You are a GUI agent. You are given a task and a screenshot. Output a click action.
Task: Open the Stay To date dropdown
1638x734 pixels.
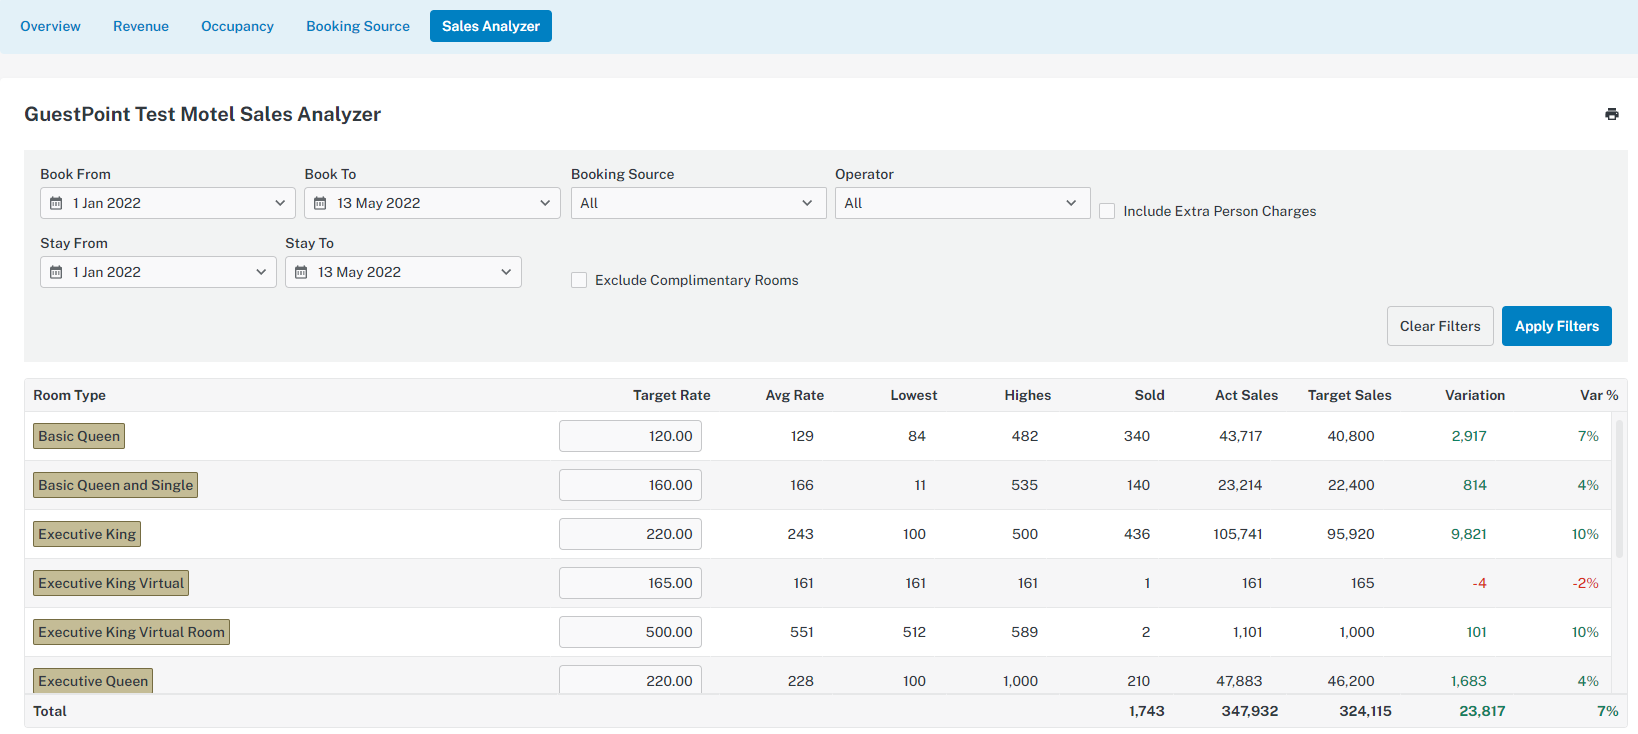point(403,272)
